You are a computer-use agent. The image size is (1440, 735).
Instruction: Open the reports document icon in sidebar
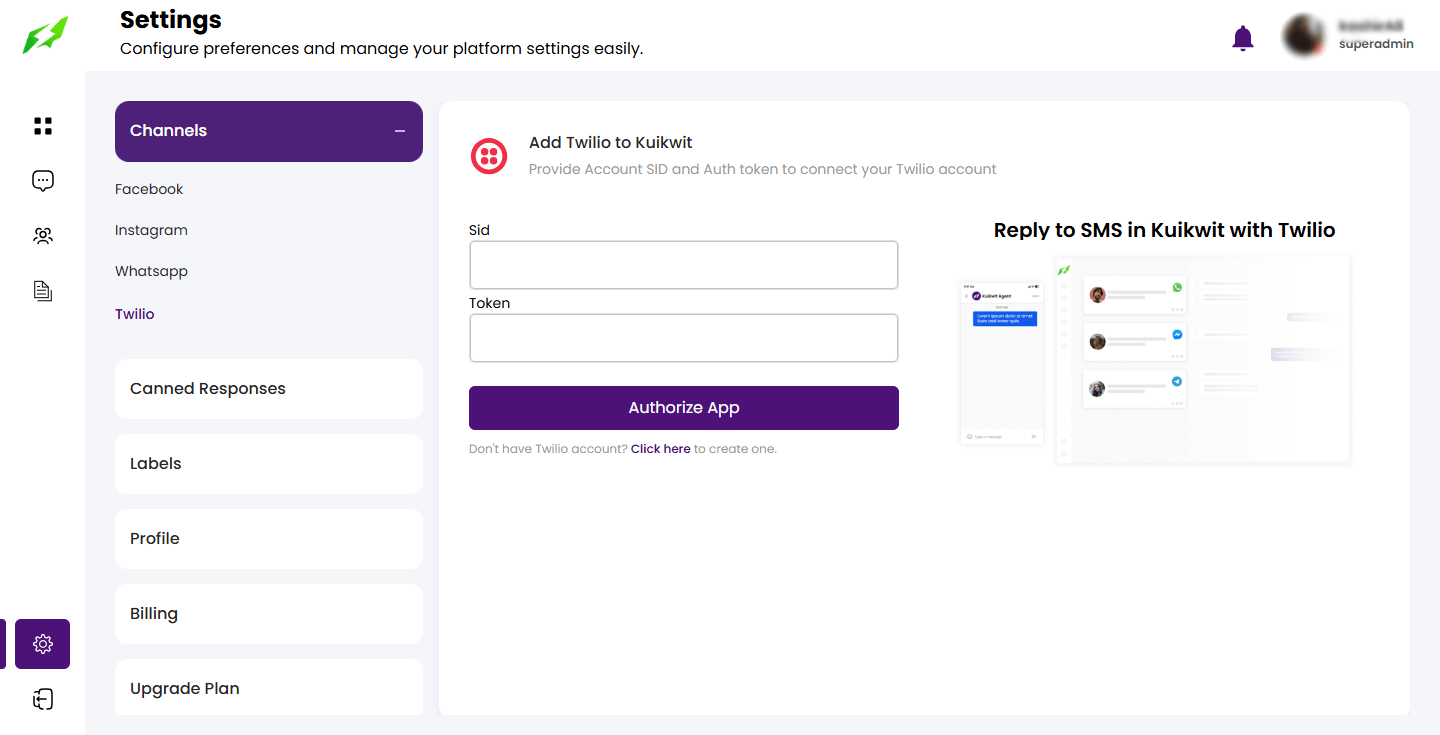click(43, 291)
